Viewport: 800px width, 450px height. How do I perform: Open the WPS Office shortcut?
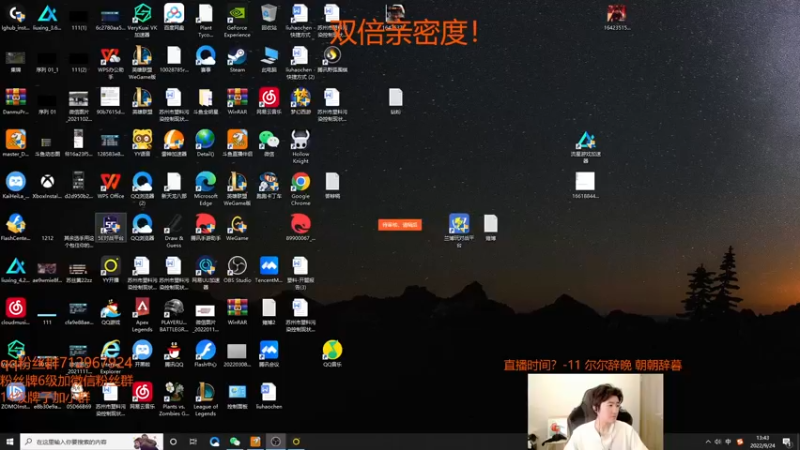pos(110,185)
